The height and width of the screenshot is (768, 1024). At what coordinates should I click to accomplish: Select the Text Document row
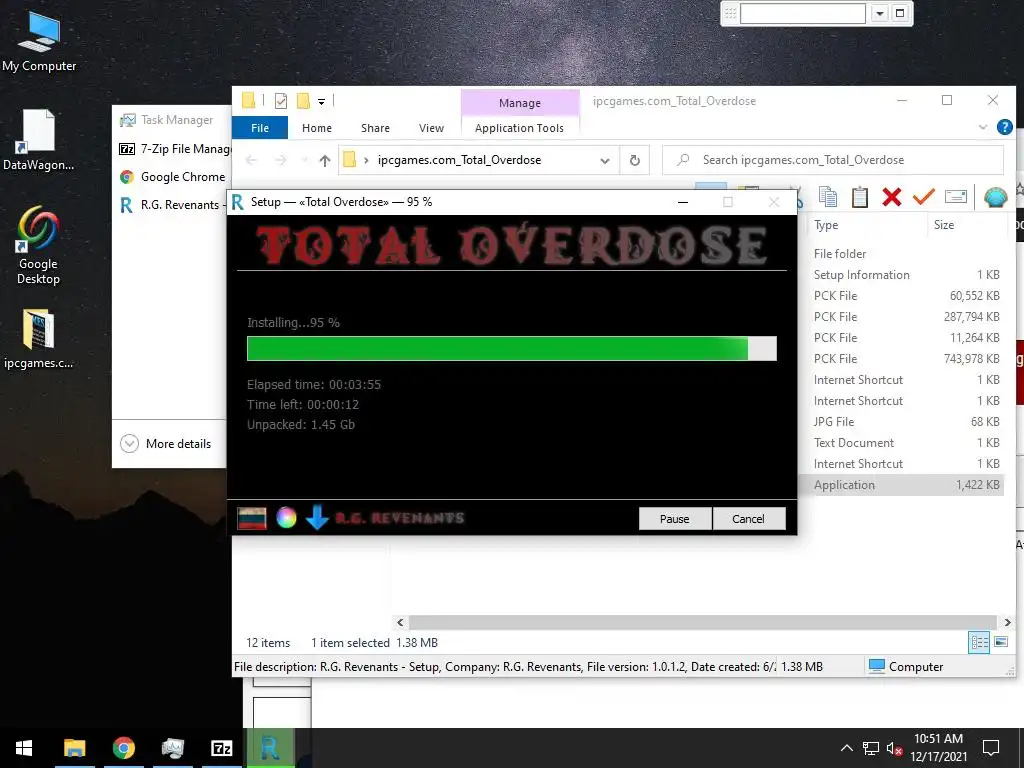point(906,443)
